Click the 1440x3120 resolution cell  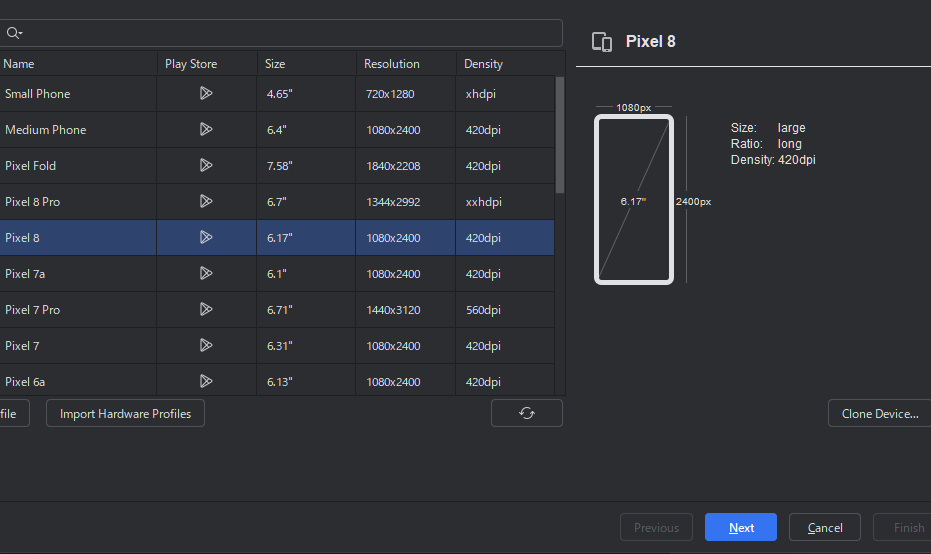[406, 310]
